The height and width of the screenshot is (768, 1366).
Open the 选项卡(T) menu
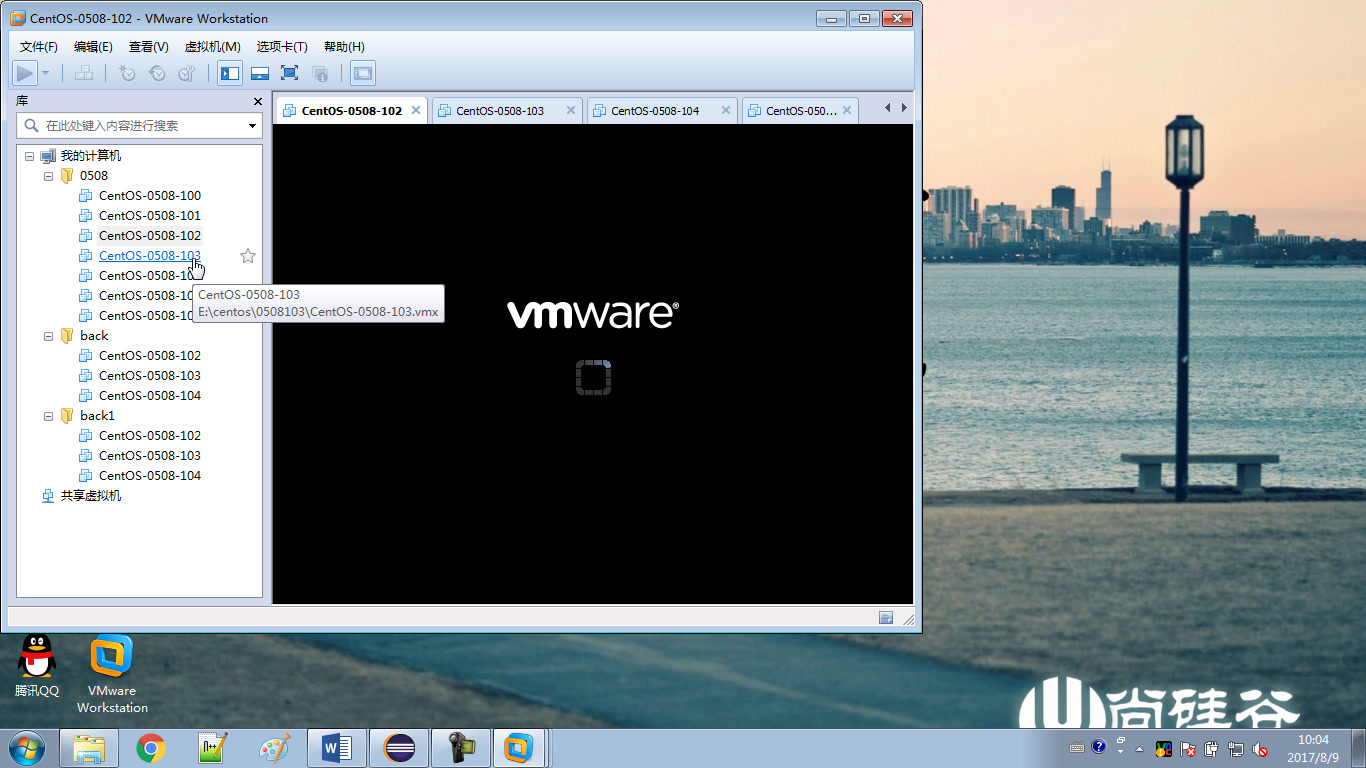coord(282,47)
